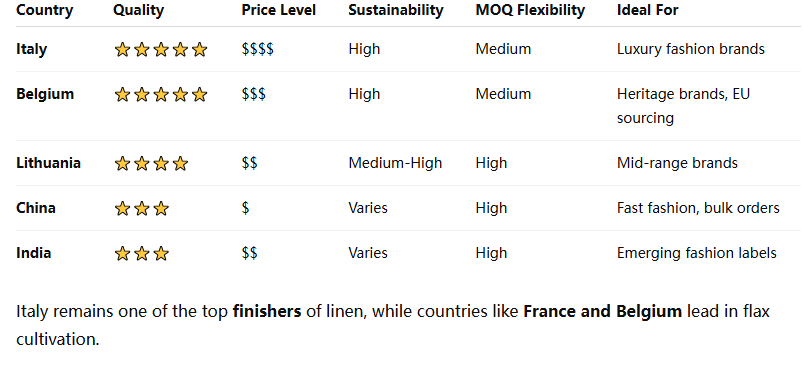Click bold 'France and Belgium' text
This screenshot has width=803, height=372.
tap(602, 312)
